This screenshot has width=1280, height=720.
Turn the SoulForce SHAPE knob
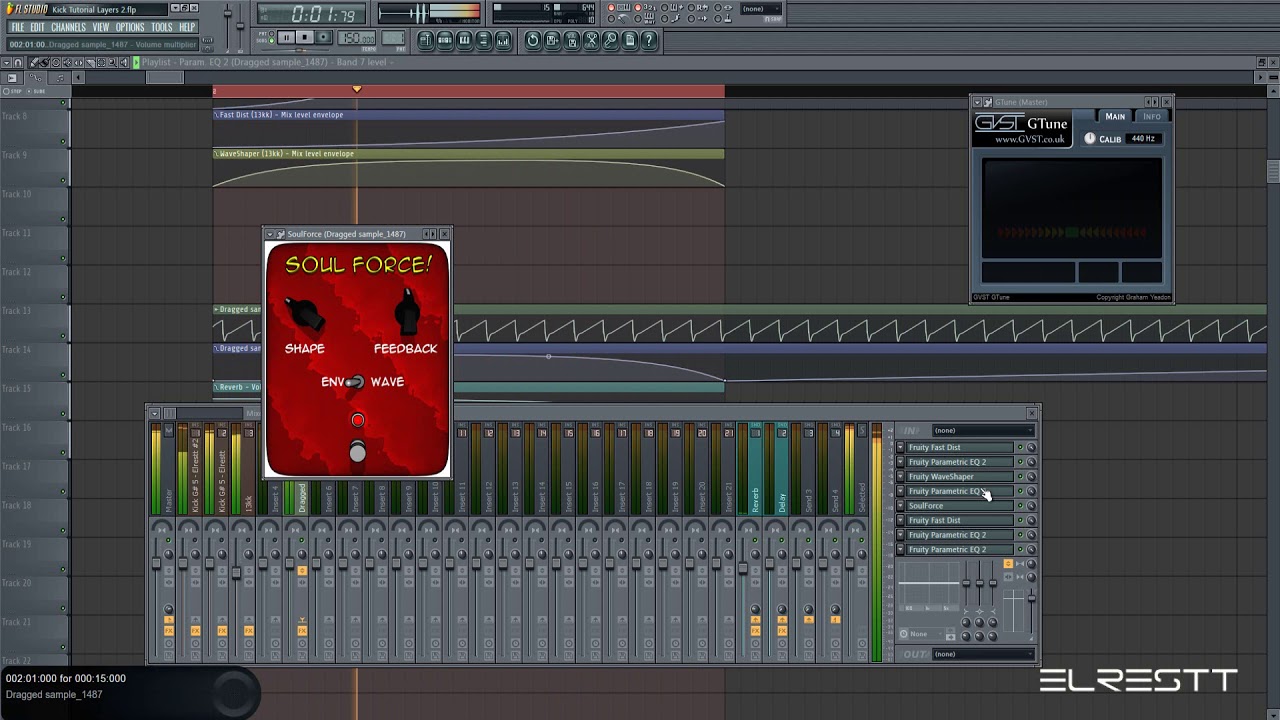(306, 314)
